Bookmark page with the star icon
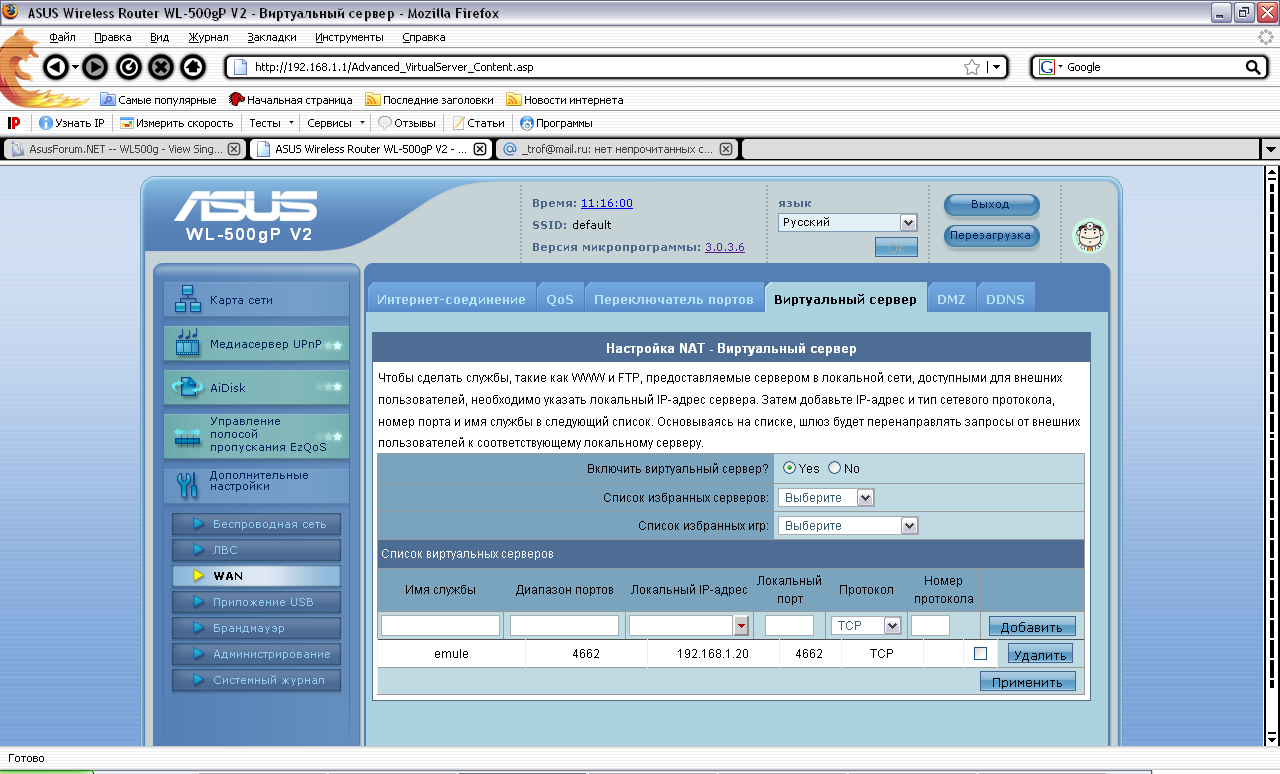 click(972, 67)
